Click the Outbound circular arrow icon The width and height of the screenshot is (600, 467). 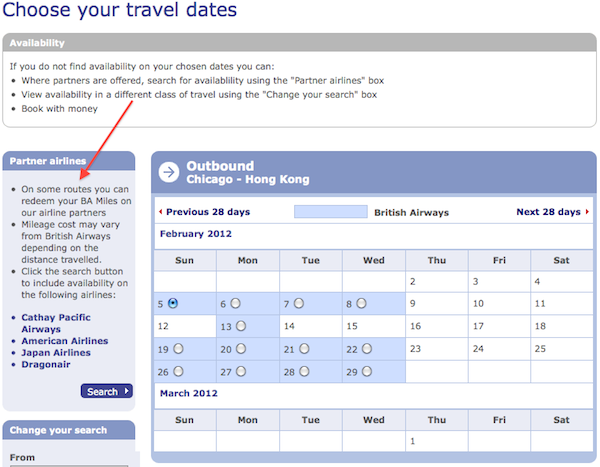click(169, 172)
